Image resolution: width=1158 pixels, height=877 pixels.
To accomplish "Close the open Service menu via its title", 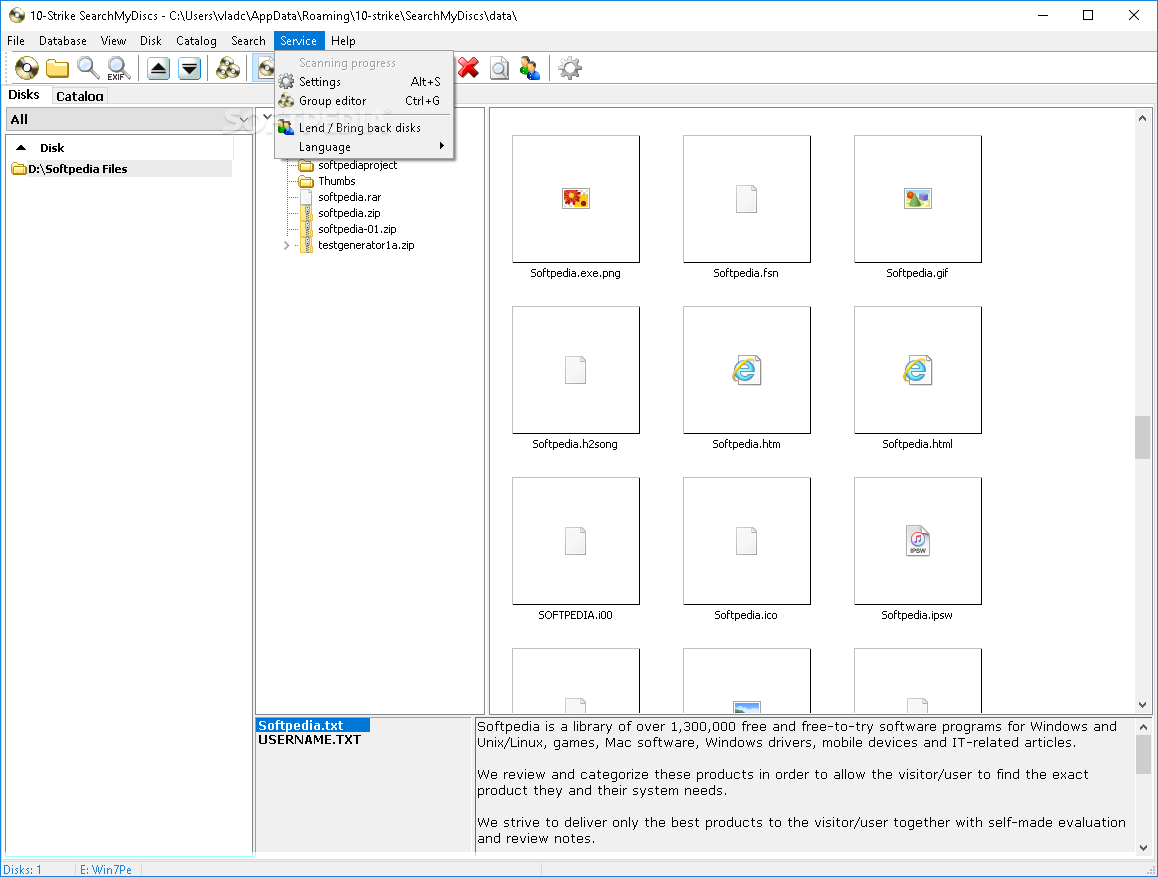I will point(298,41).
